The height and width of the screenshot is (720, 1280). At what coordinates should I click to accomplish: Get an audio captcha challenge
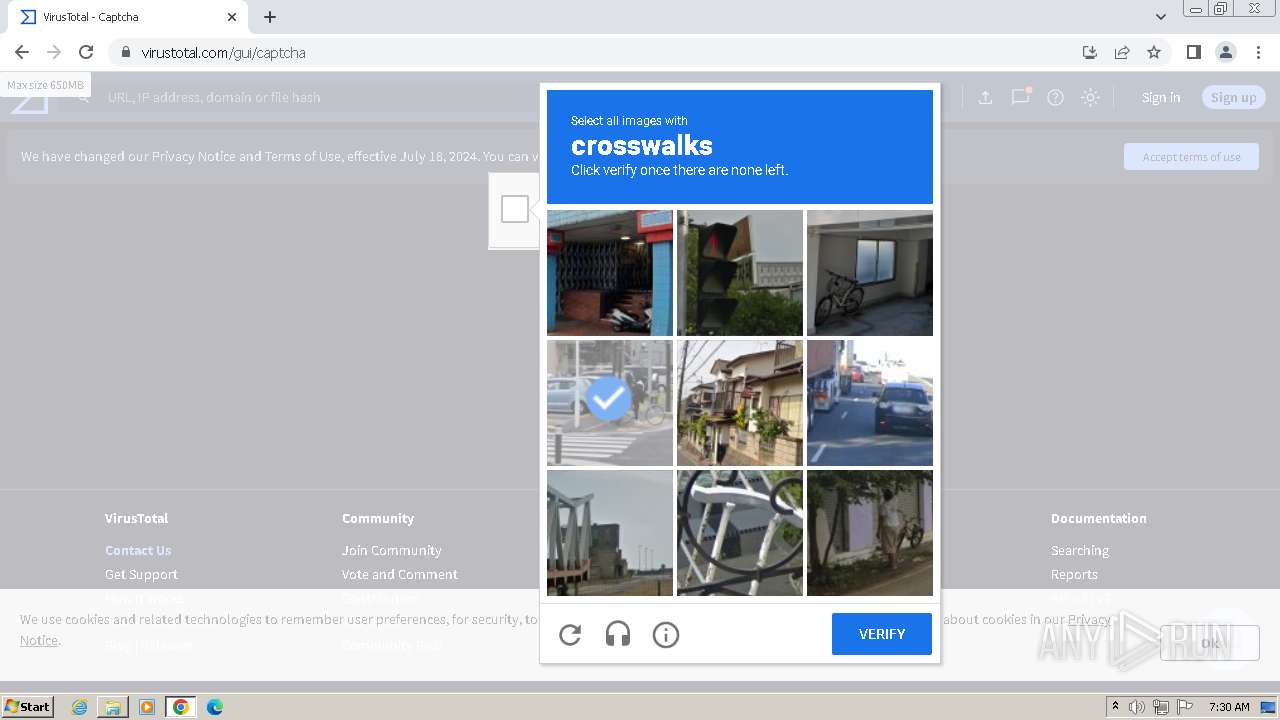point(618,634)
